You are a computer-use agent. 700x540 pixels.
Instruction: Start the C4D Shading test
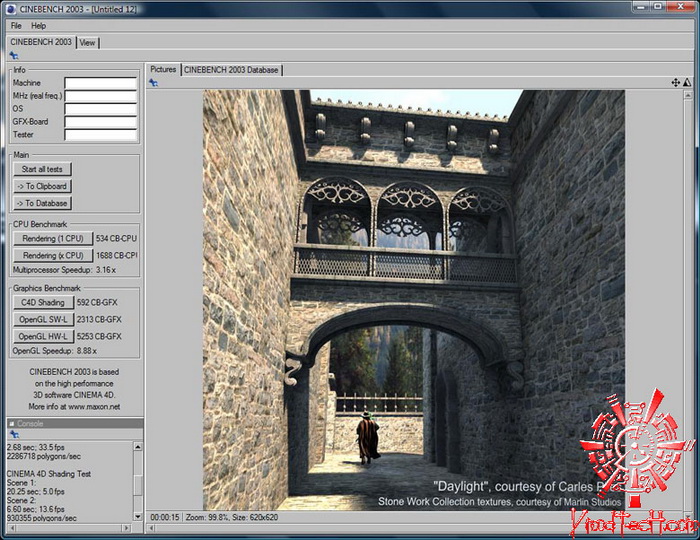[43, 303]
